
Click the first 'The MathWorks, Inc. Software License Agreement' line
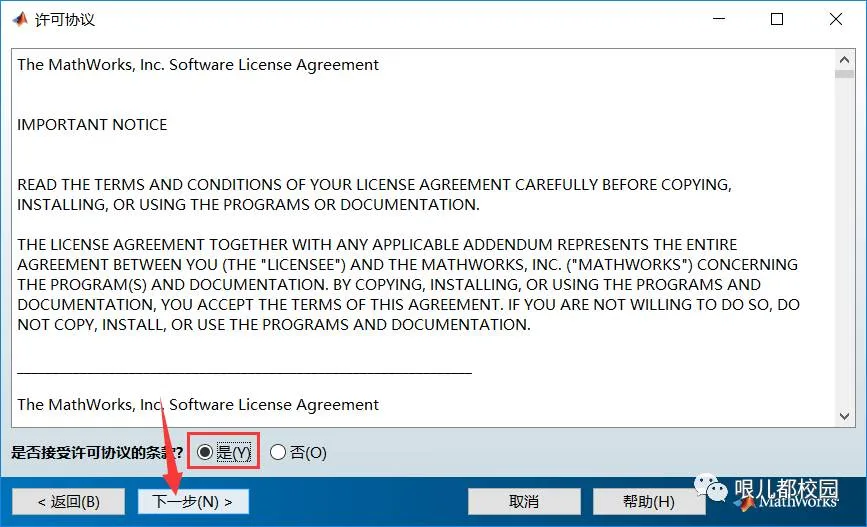(x=198, y=65)
